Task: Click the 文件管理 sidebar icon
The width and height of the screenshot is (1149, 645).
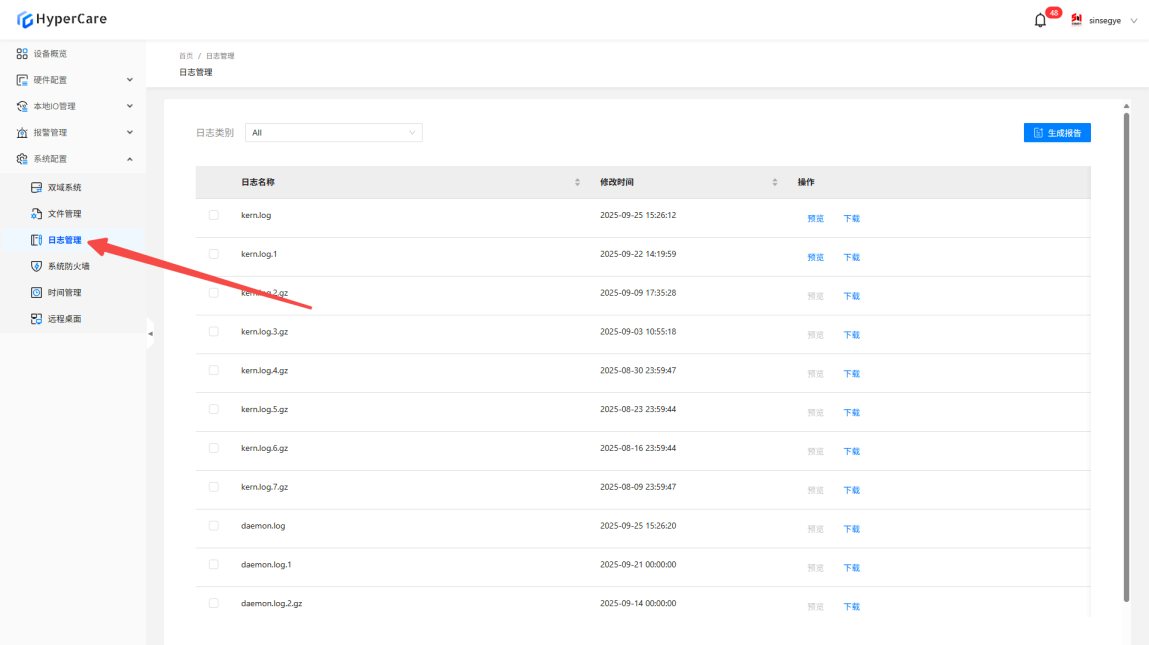Action: point(37,214)
